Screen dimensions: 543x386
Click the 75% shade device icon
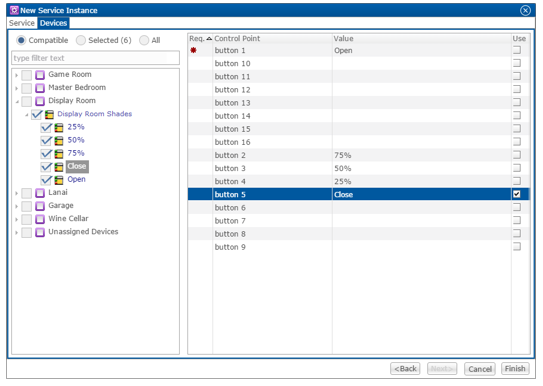click(x=59, y=154)
